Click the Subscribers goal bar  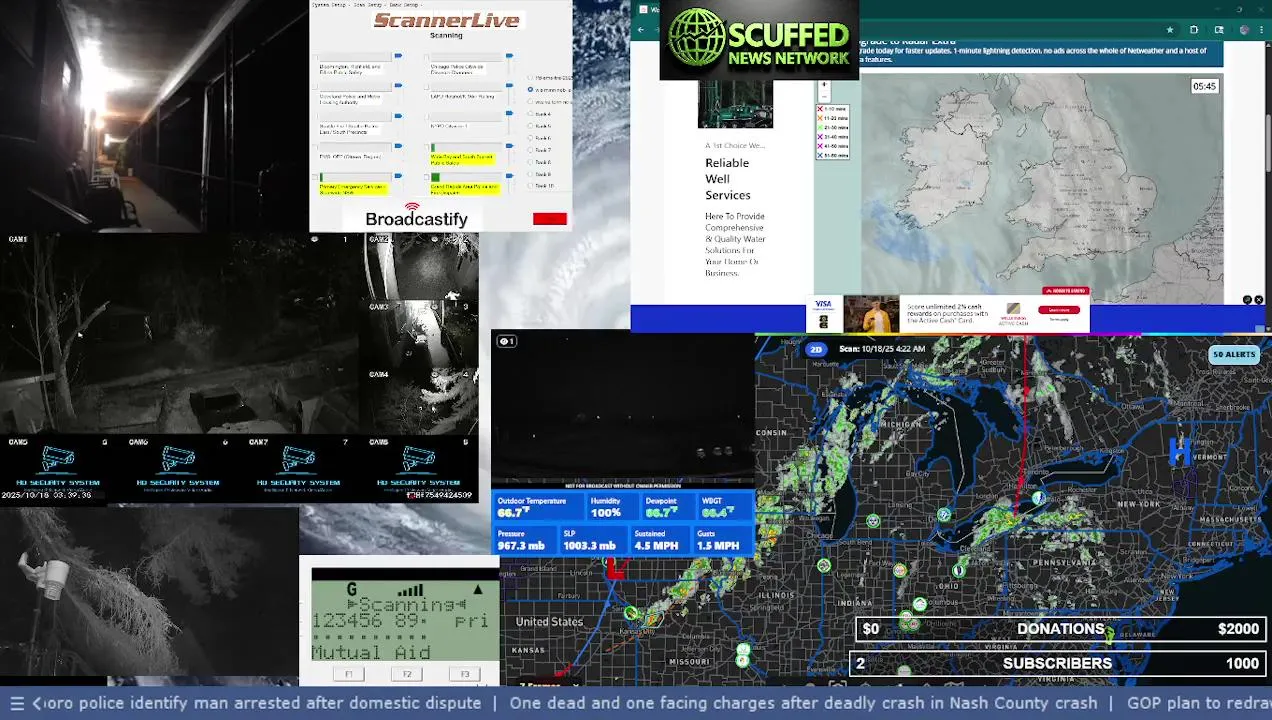point(1058,663)
